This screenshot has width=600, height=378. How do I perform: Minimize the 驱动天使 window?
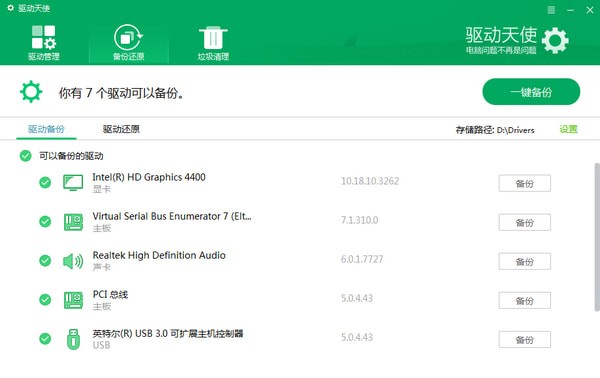point(570,10)
